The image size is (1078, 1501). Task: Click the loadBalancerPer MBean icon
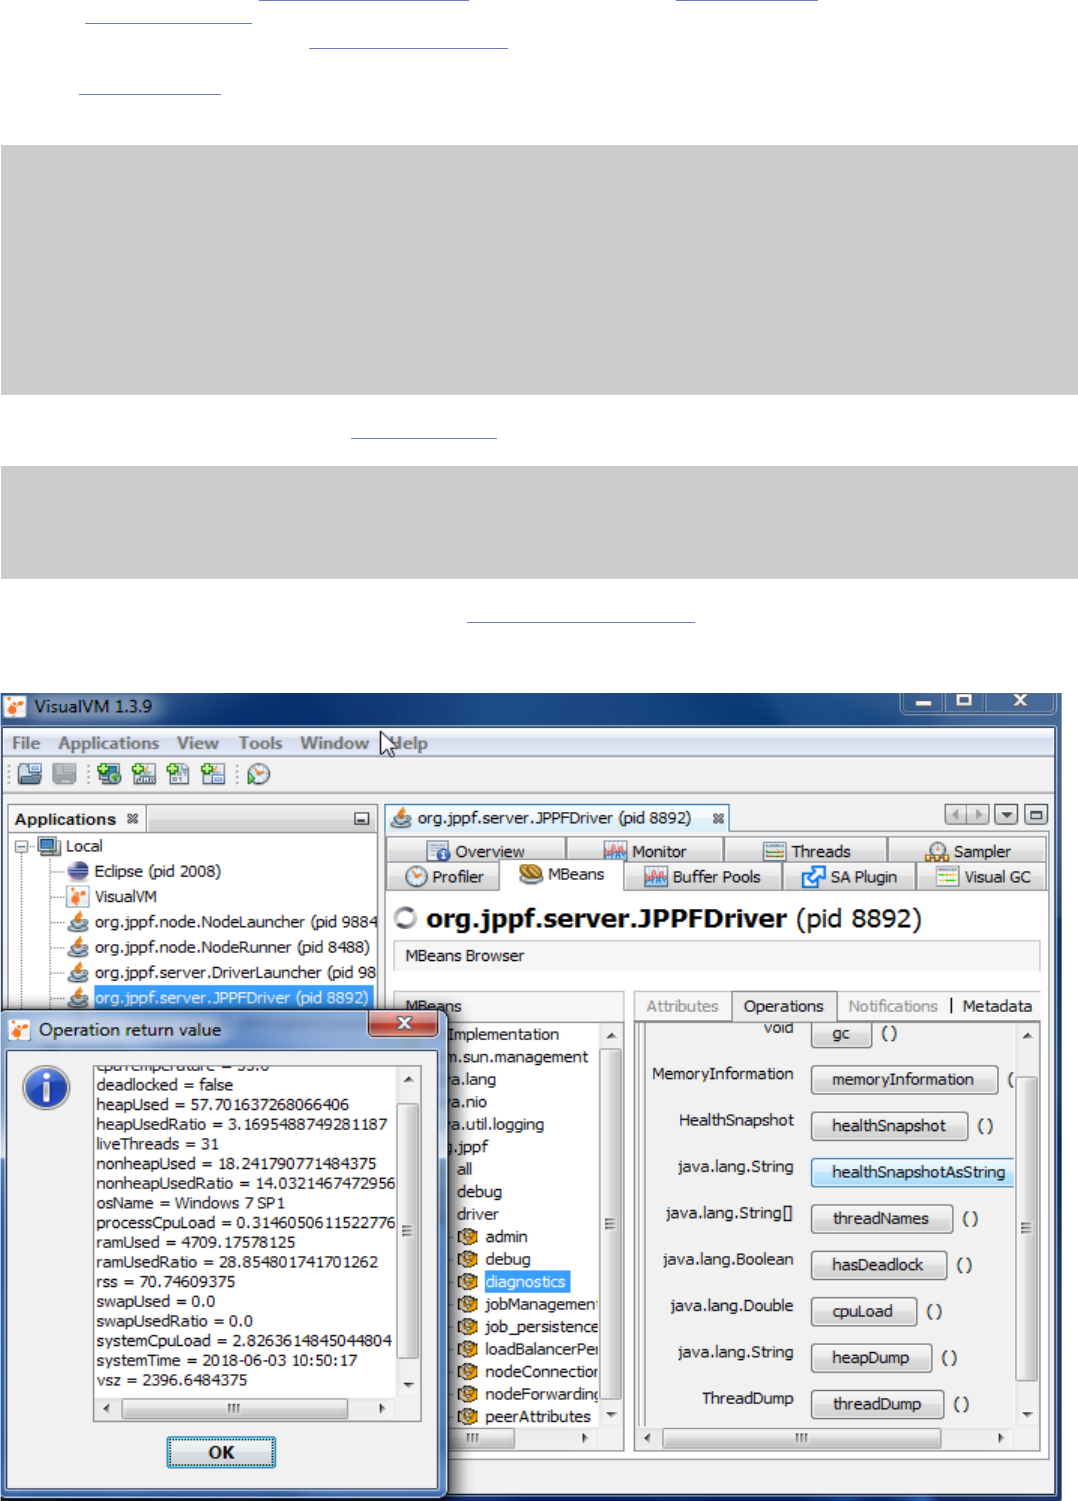[467, 1349]
